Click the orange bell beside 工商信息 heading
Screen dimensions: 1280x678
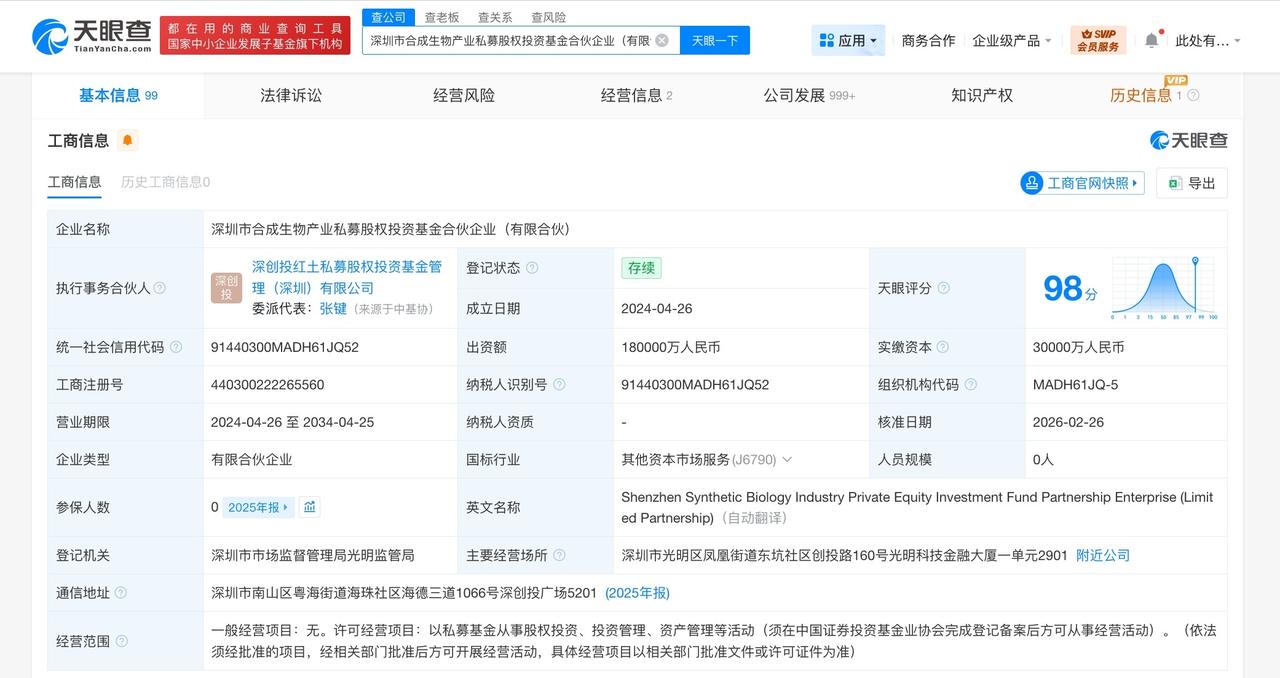126,140
